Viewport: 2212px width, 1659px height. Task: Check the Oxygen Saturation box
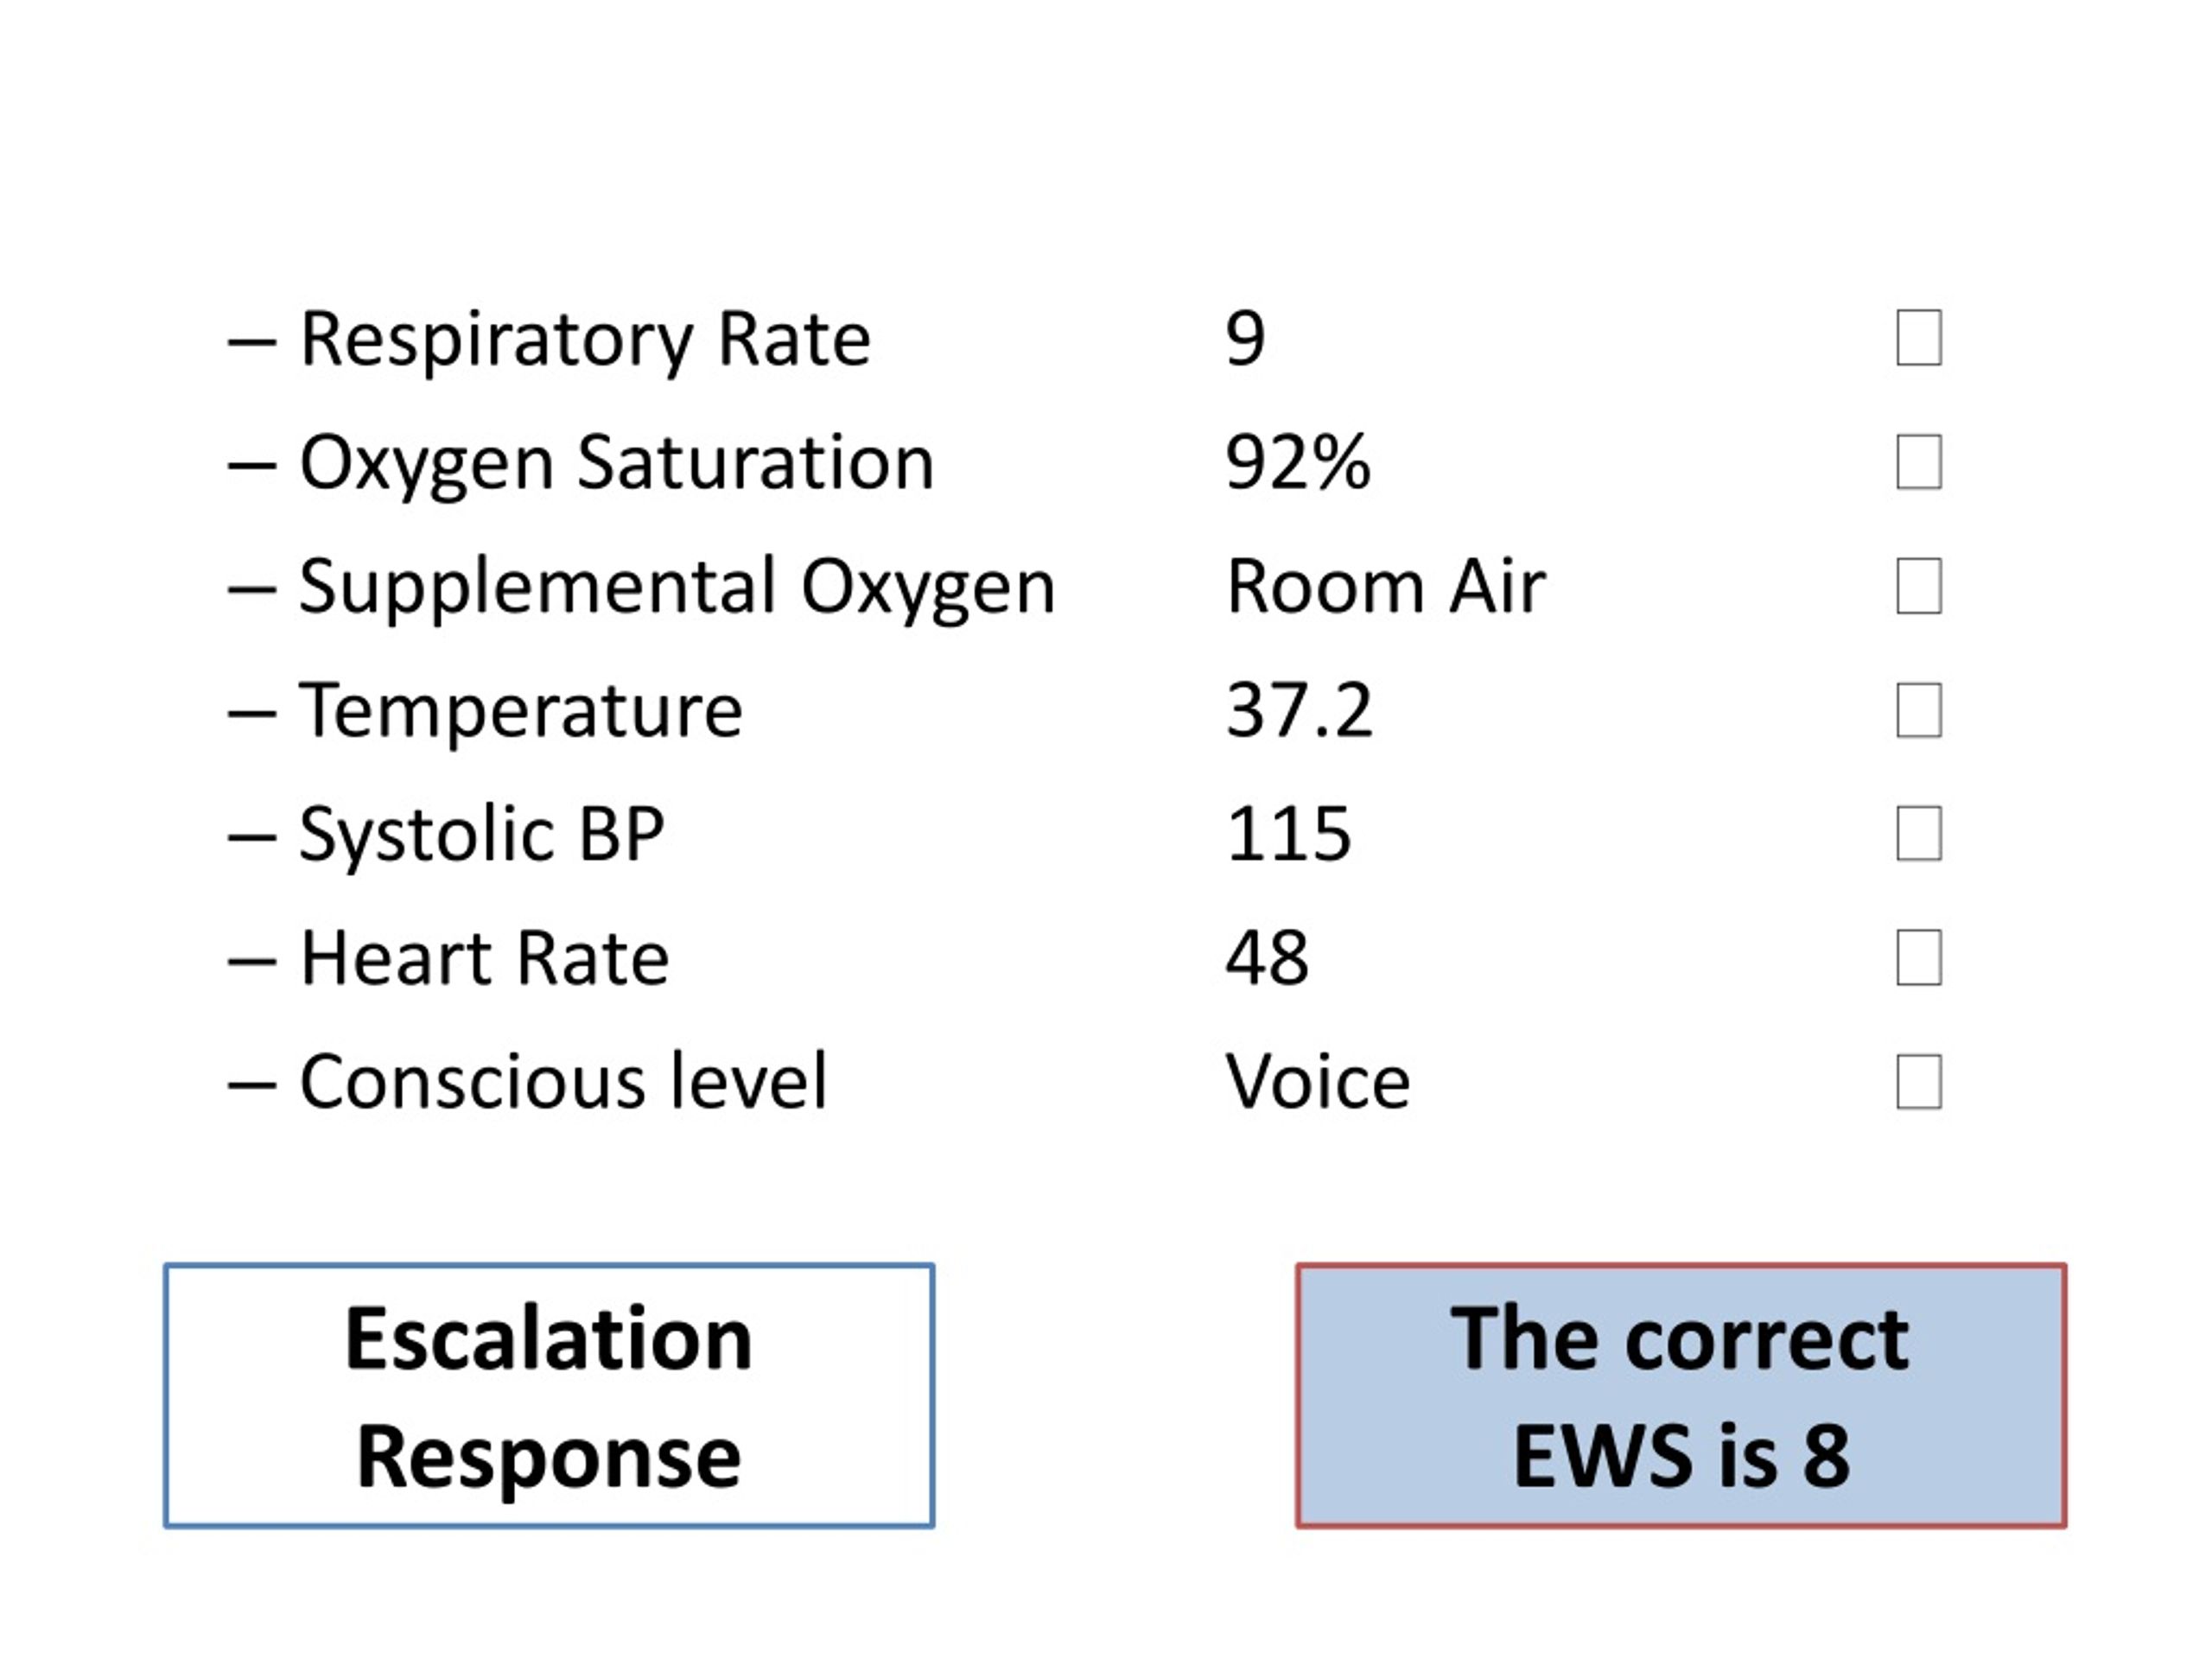point(1919,462)
